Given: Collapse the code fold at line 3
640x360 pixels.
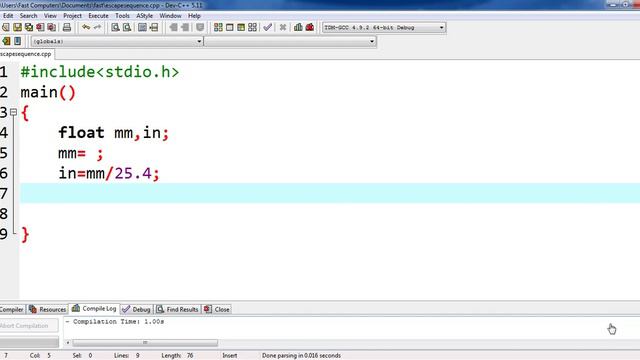Looking at the screenshot, I should point(13,112).
